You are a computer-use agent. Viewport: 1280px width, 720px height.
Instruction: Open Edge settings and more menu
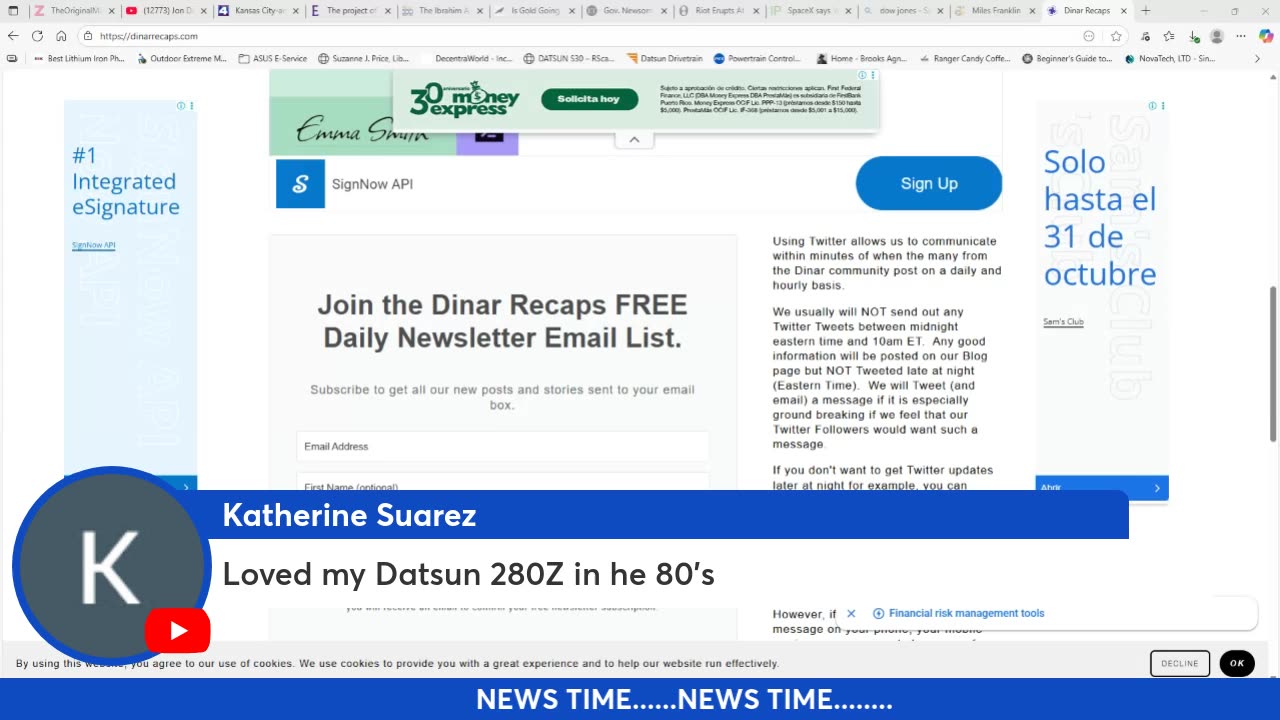(x=1241, y=36)
